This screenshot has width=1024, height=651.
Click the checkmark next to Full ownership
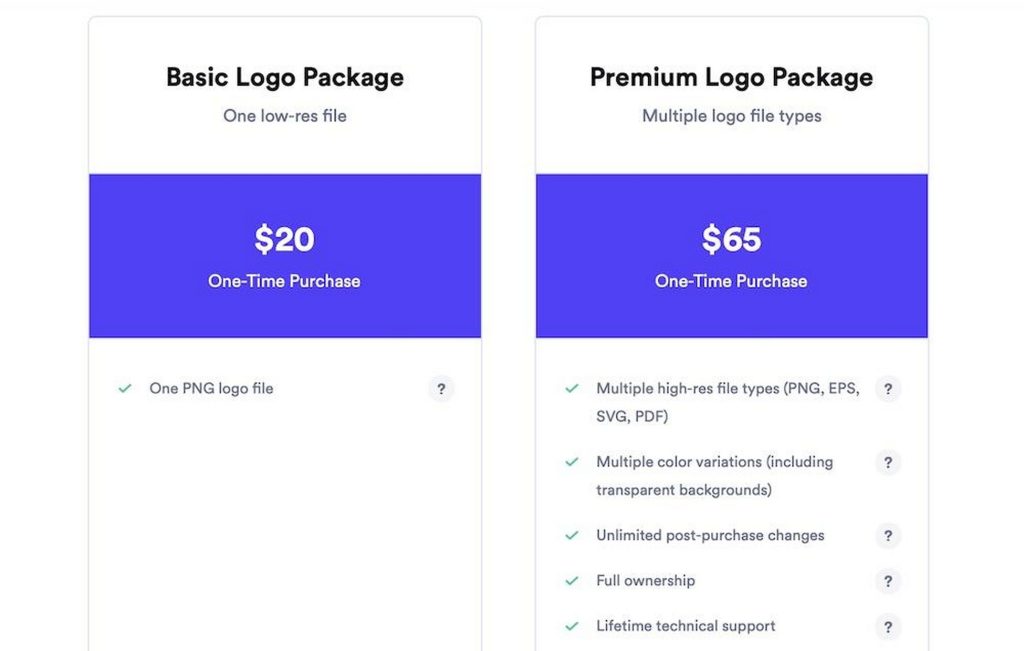tap(572, 580)
